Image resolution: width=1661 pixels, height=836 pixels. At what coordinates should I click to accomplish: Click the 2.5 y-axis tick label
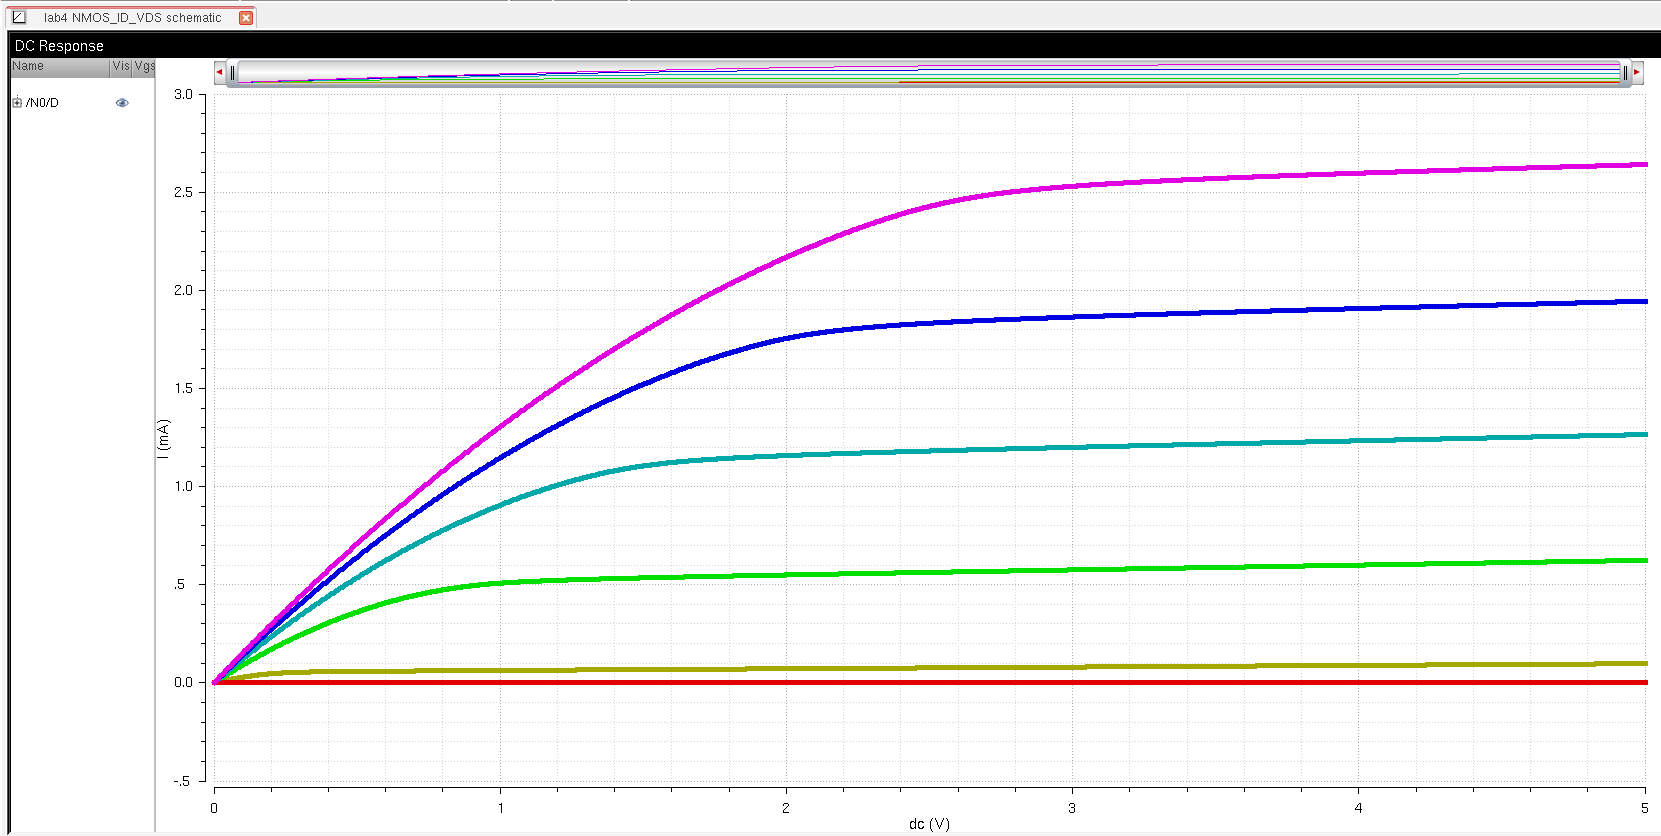coord(183,192)
